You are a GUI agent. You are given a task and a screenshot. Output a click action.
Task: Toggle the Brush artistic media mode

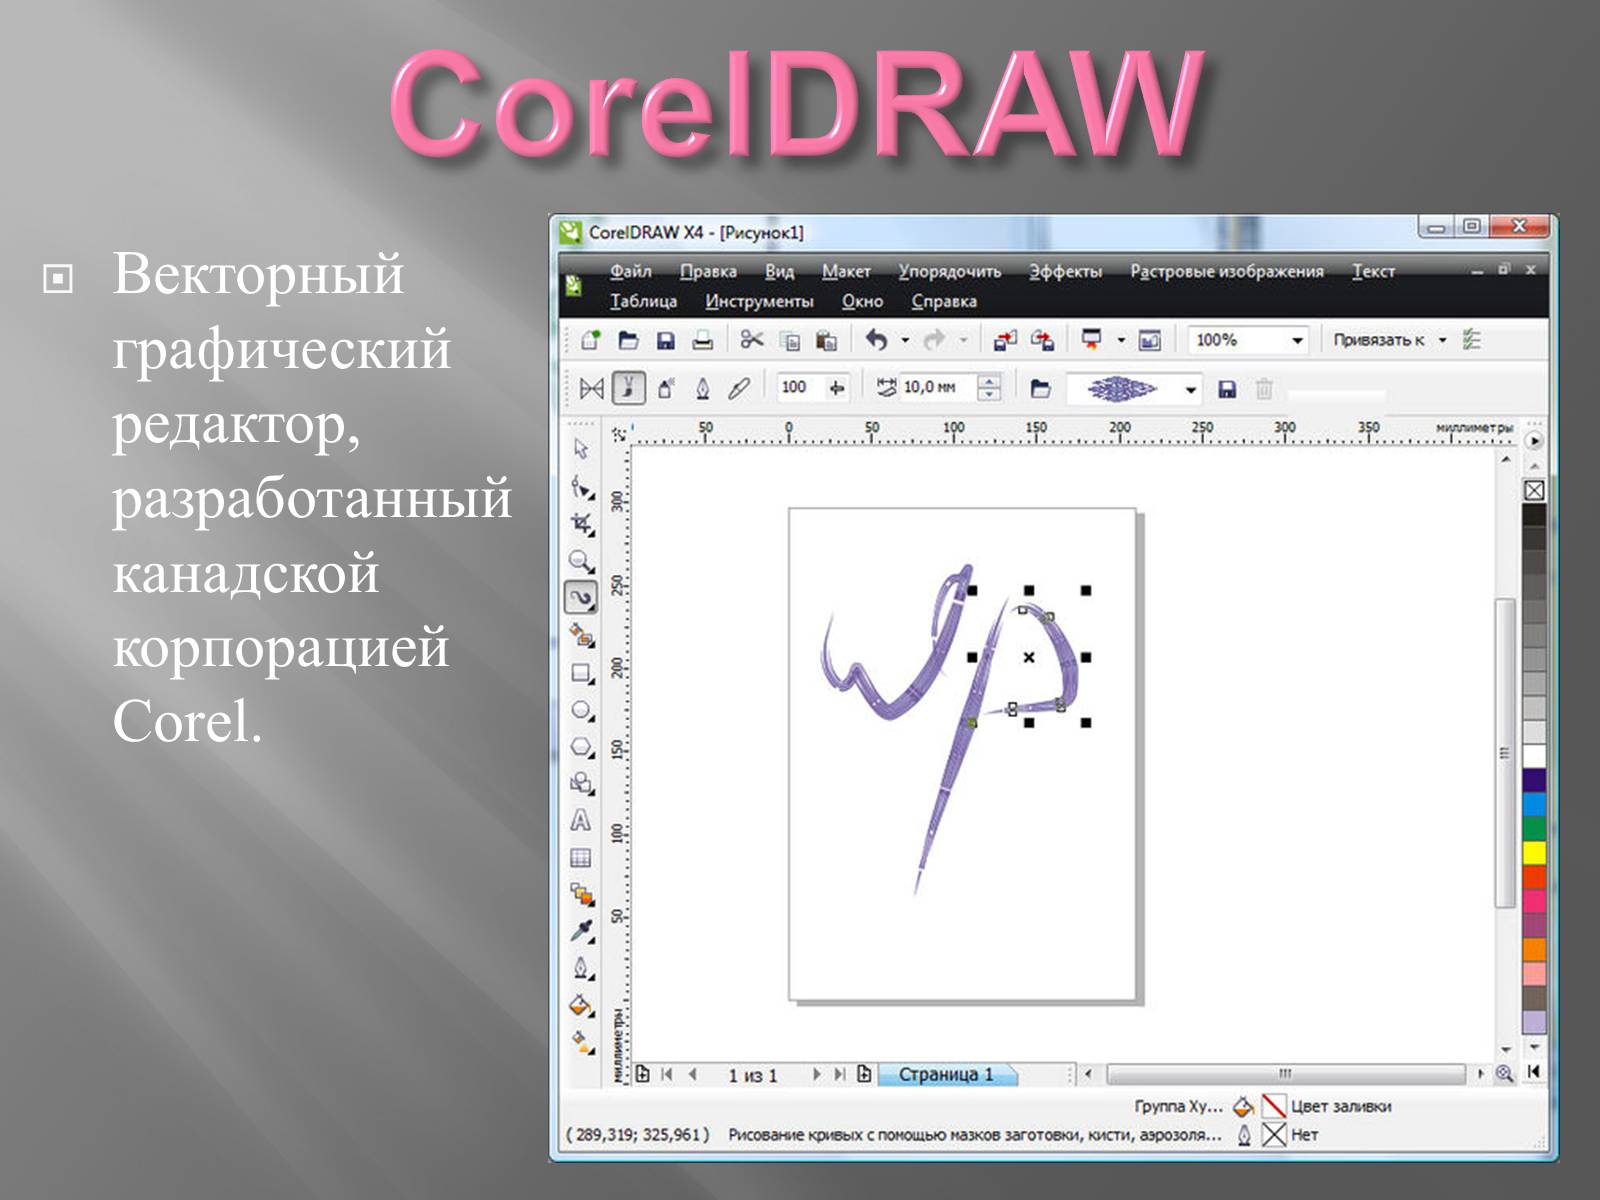click(x=628, y=388)
